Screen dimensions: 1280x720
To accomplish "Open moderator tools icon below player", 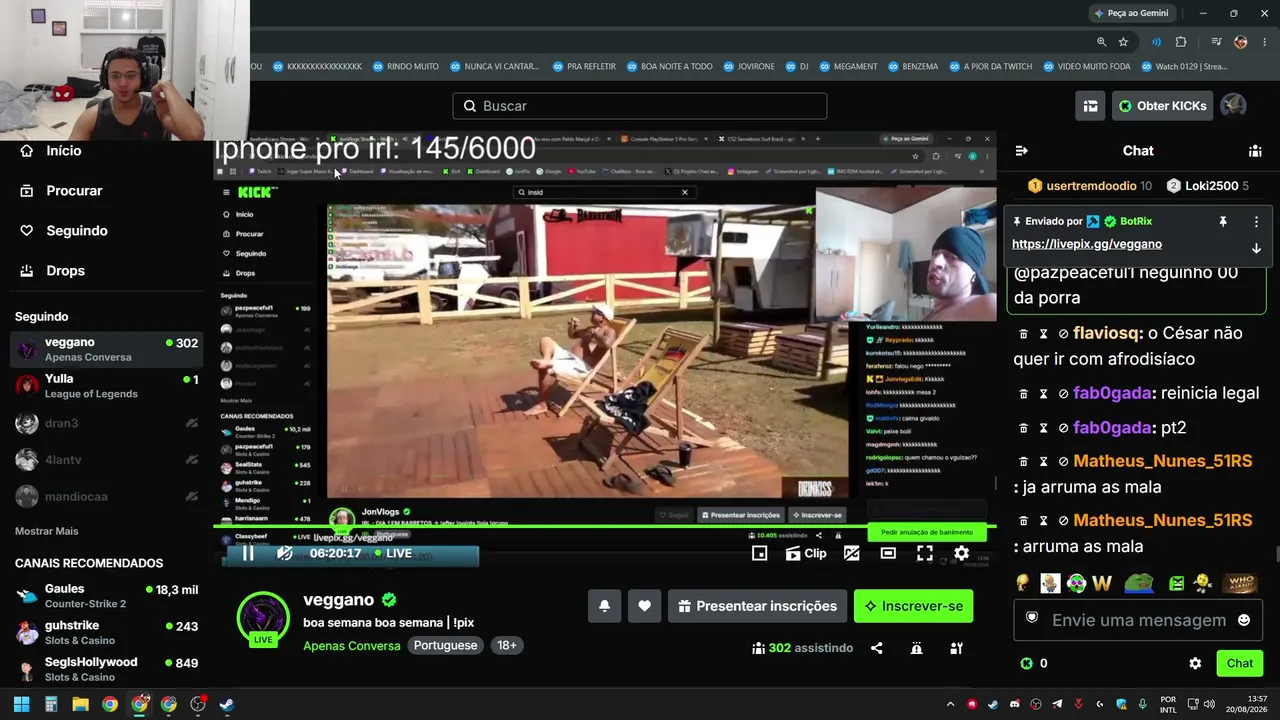I will [956, 648].
